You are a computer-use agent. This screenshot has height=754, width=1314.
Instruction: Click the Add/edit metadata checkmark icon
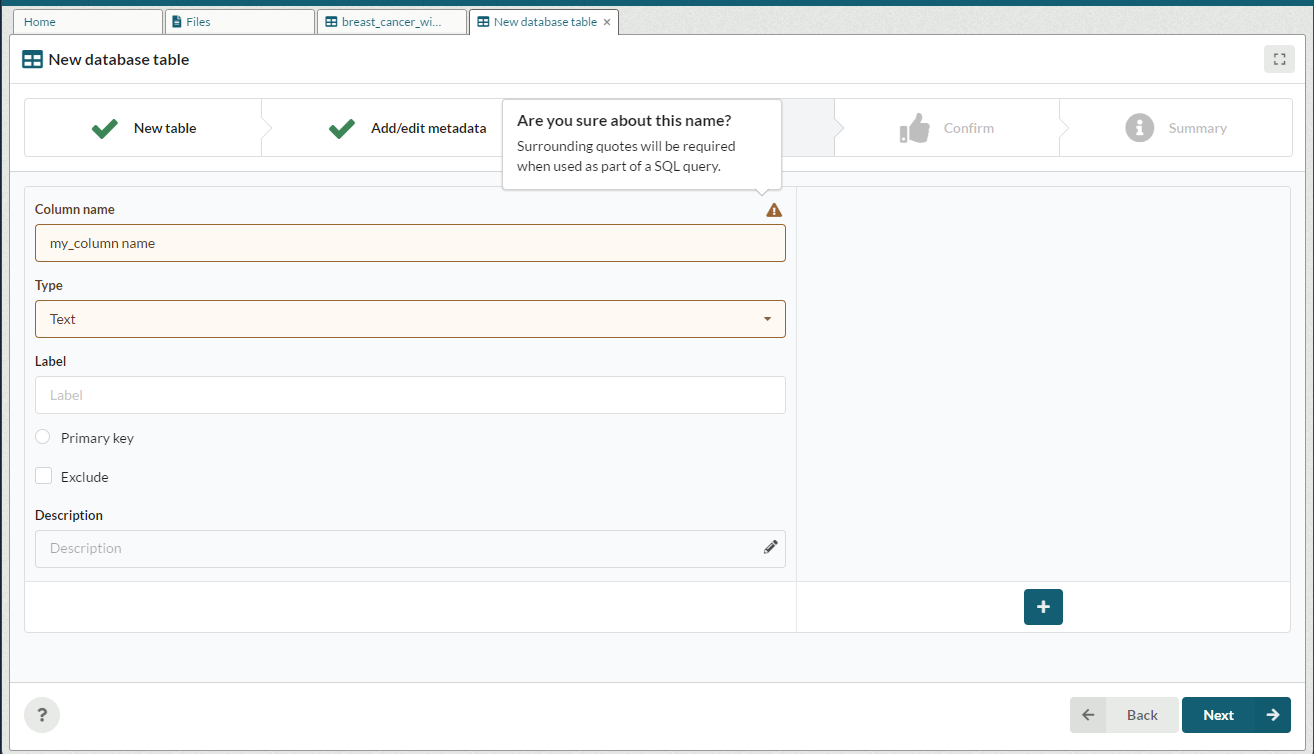(x=342, y=128)
